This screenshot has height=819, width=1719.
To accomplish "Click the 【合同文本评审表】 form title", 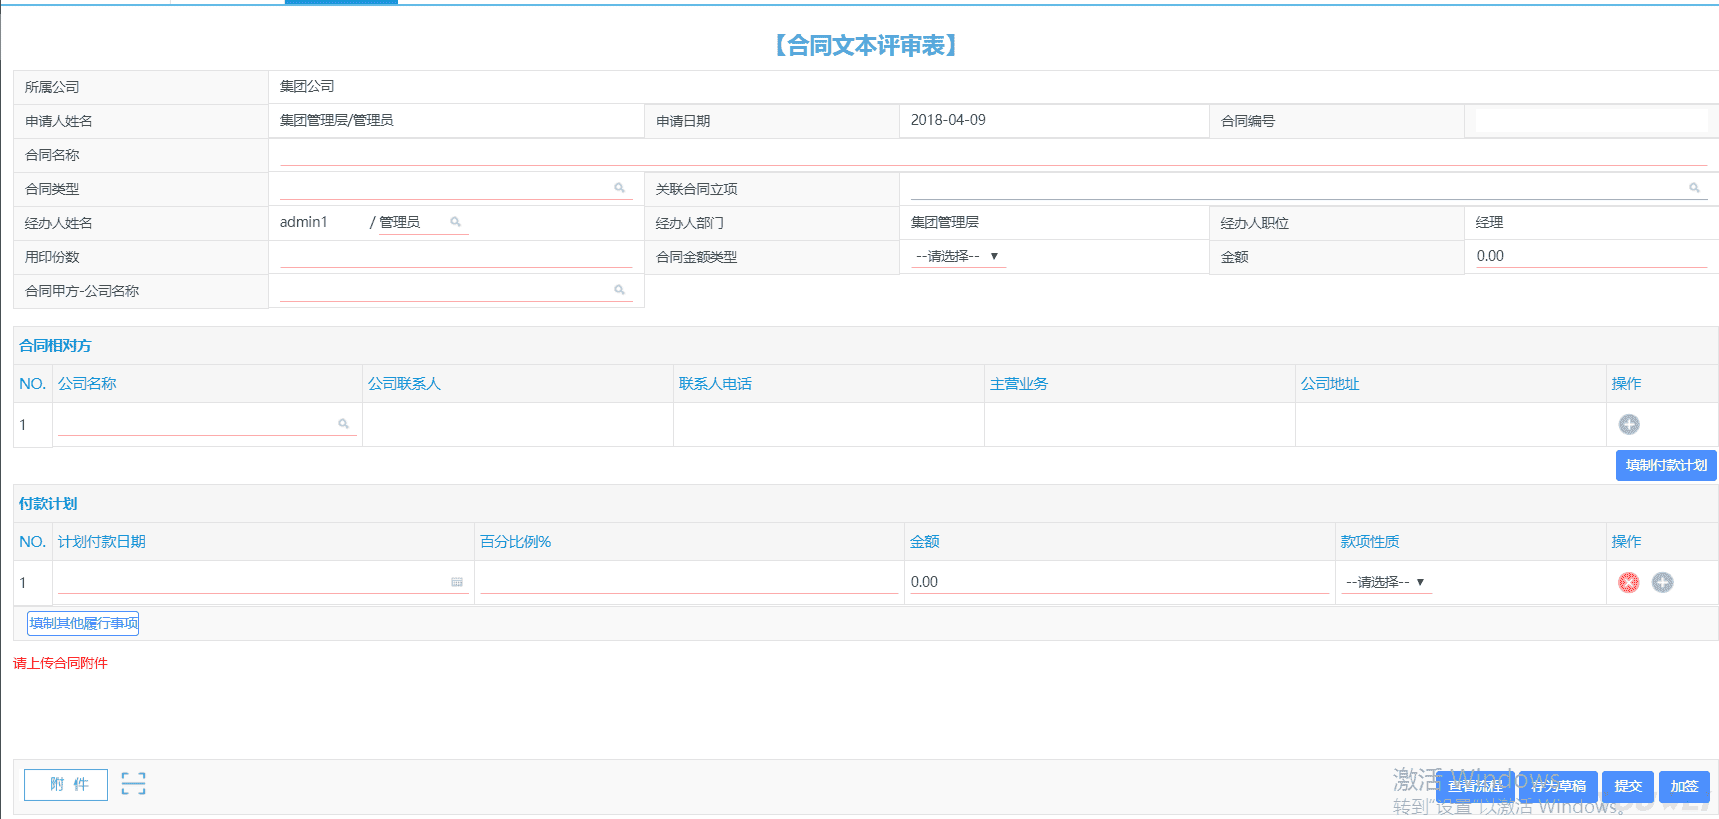I will (x=865, y=45).
